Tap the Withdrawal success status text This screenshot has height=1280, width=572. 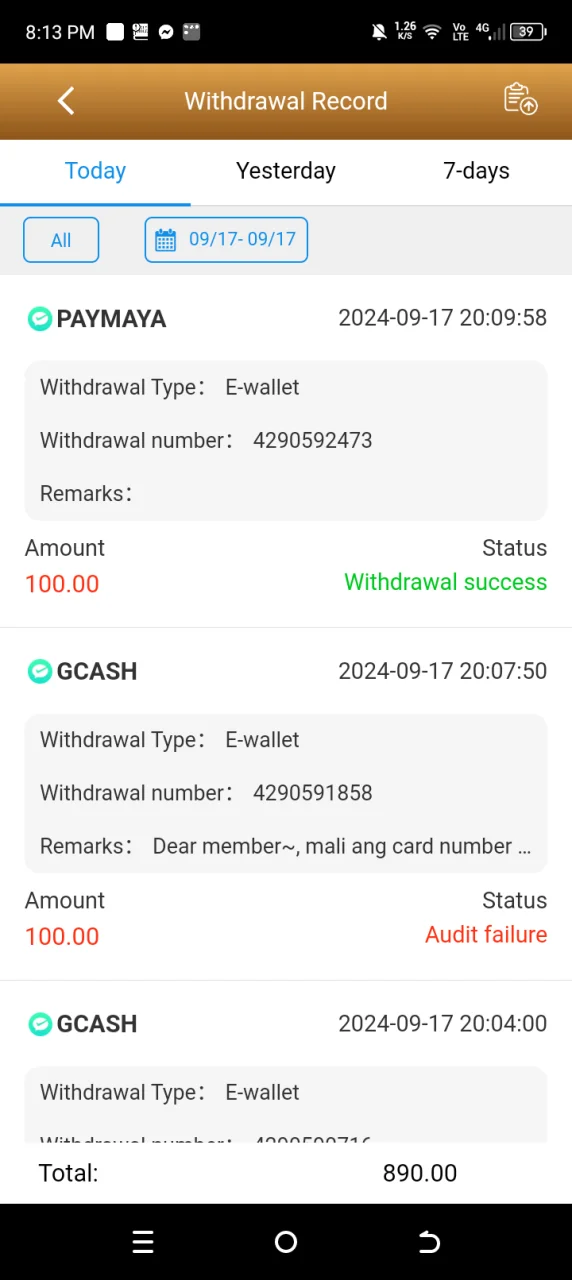[445, 582]
